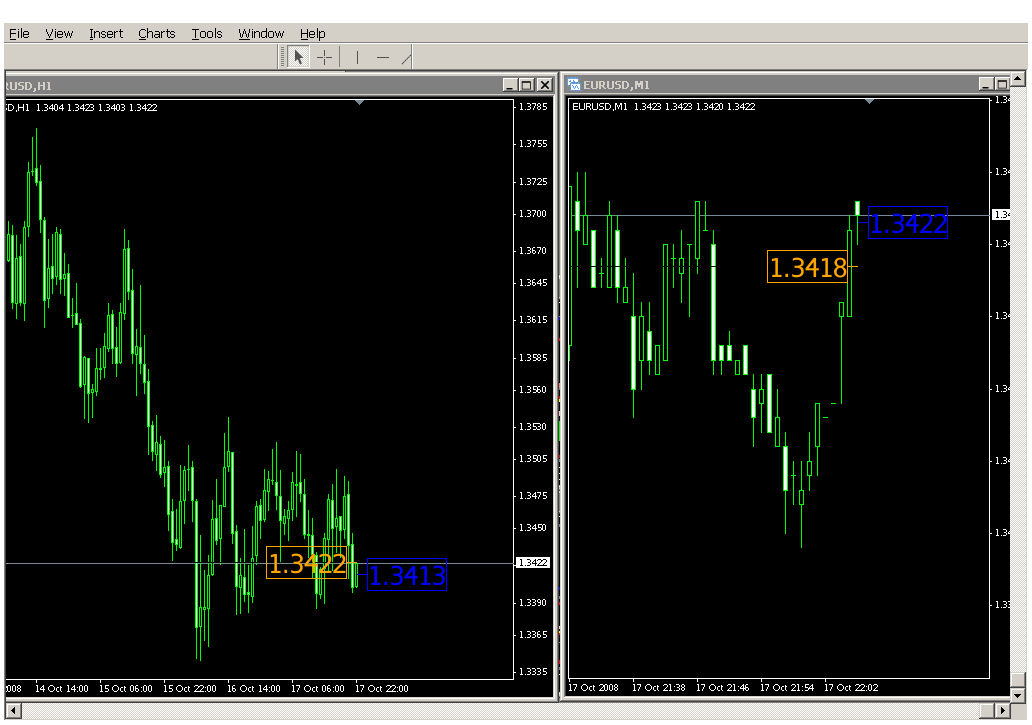Screen dimensions: 1032x725
Task: Click the toolbar drag handle grip
Action: tap(283, 57)
